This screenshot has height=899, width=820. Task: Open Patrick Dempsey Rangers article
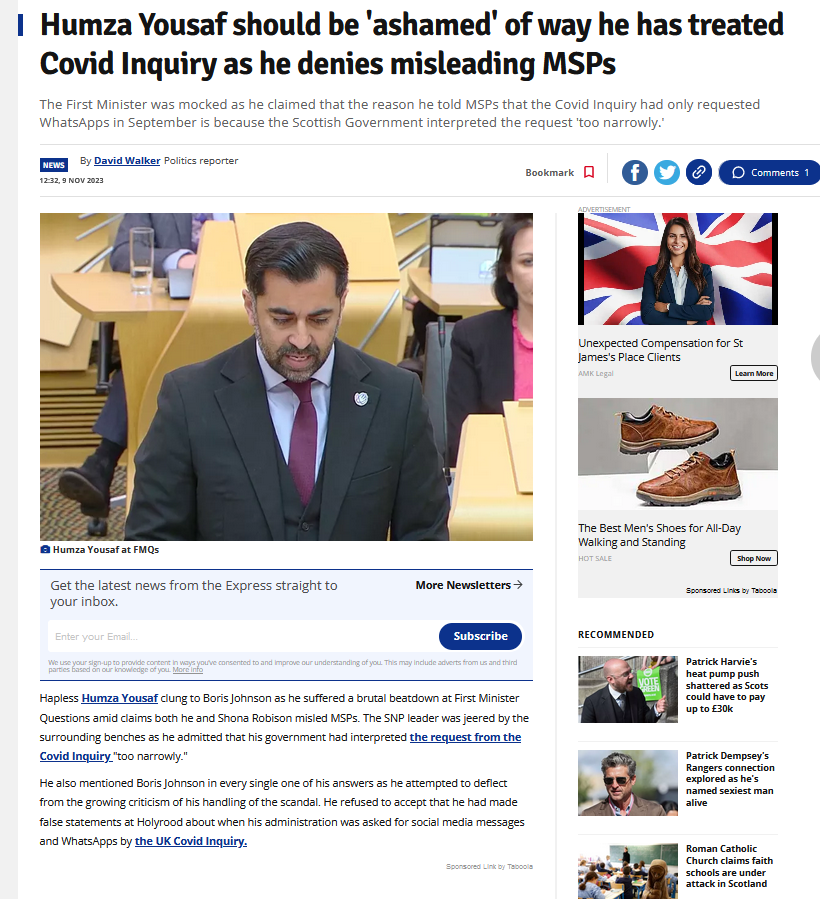click(729, 779)
